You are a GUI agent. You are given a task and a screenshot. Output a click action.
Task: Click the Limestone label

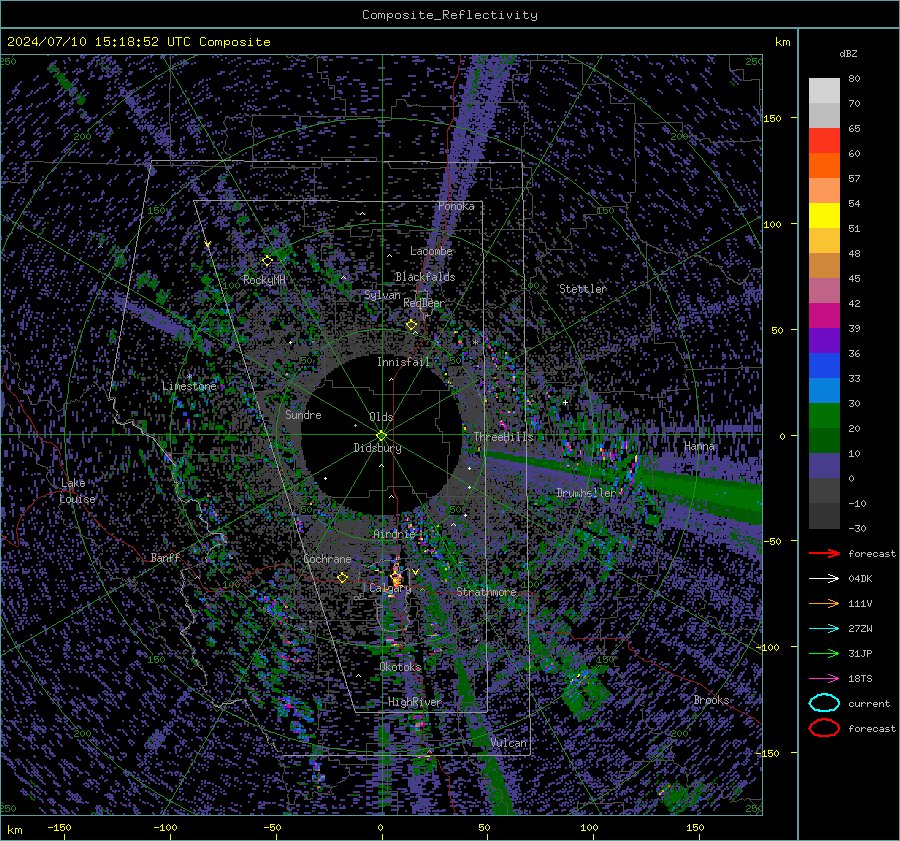pos(189,386)
